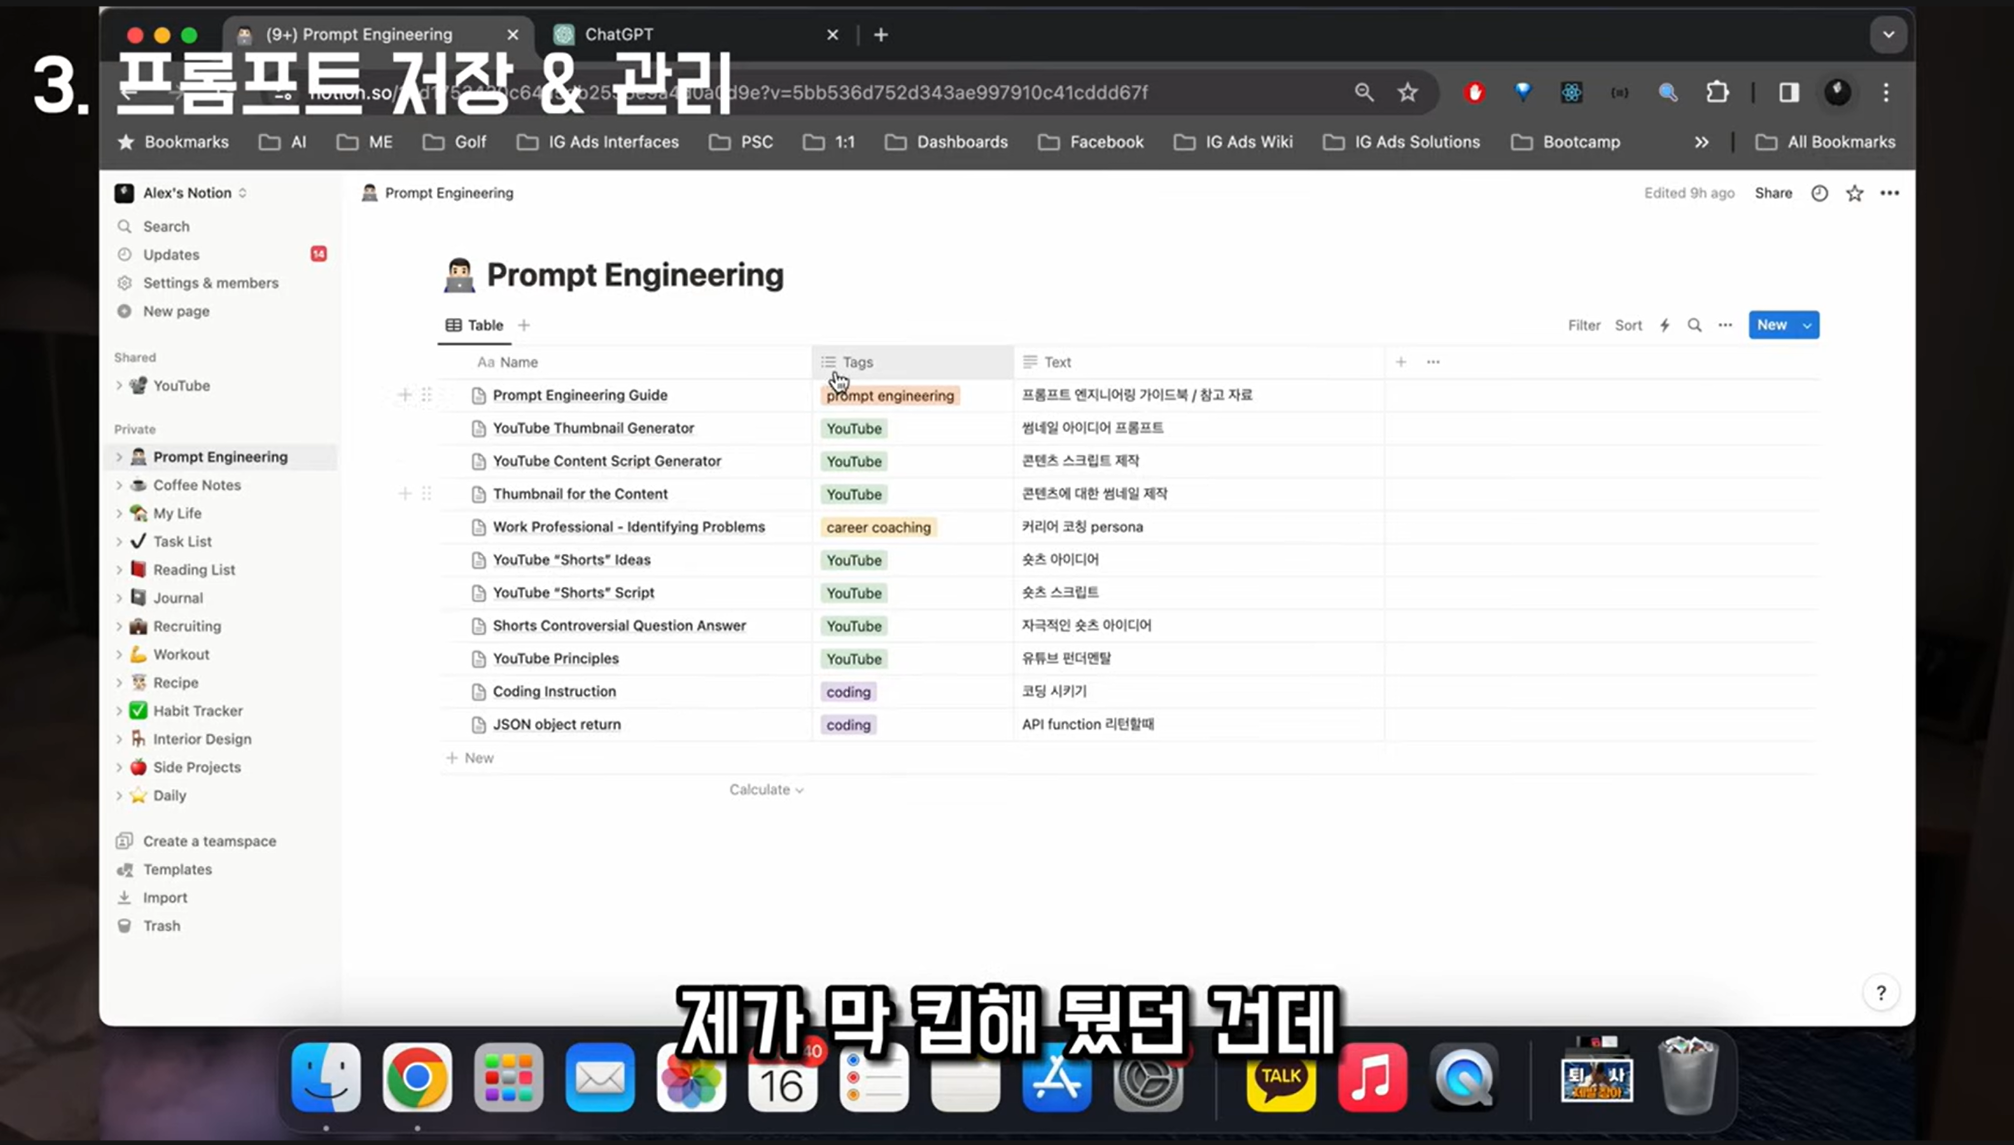2014x1145 pixels.
Task: Show hidden bookmarks overflow chevron
Action: click(x=1701, y=142)
